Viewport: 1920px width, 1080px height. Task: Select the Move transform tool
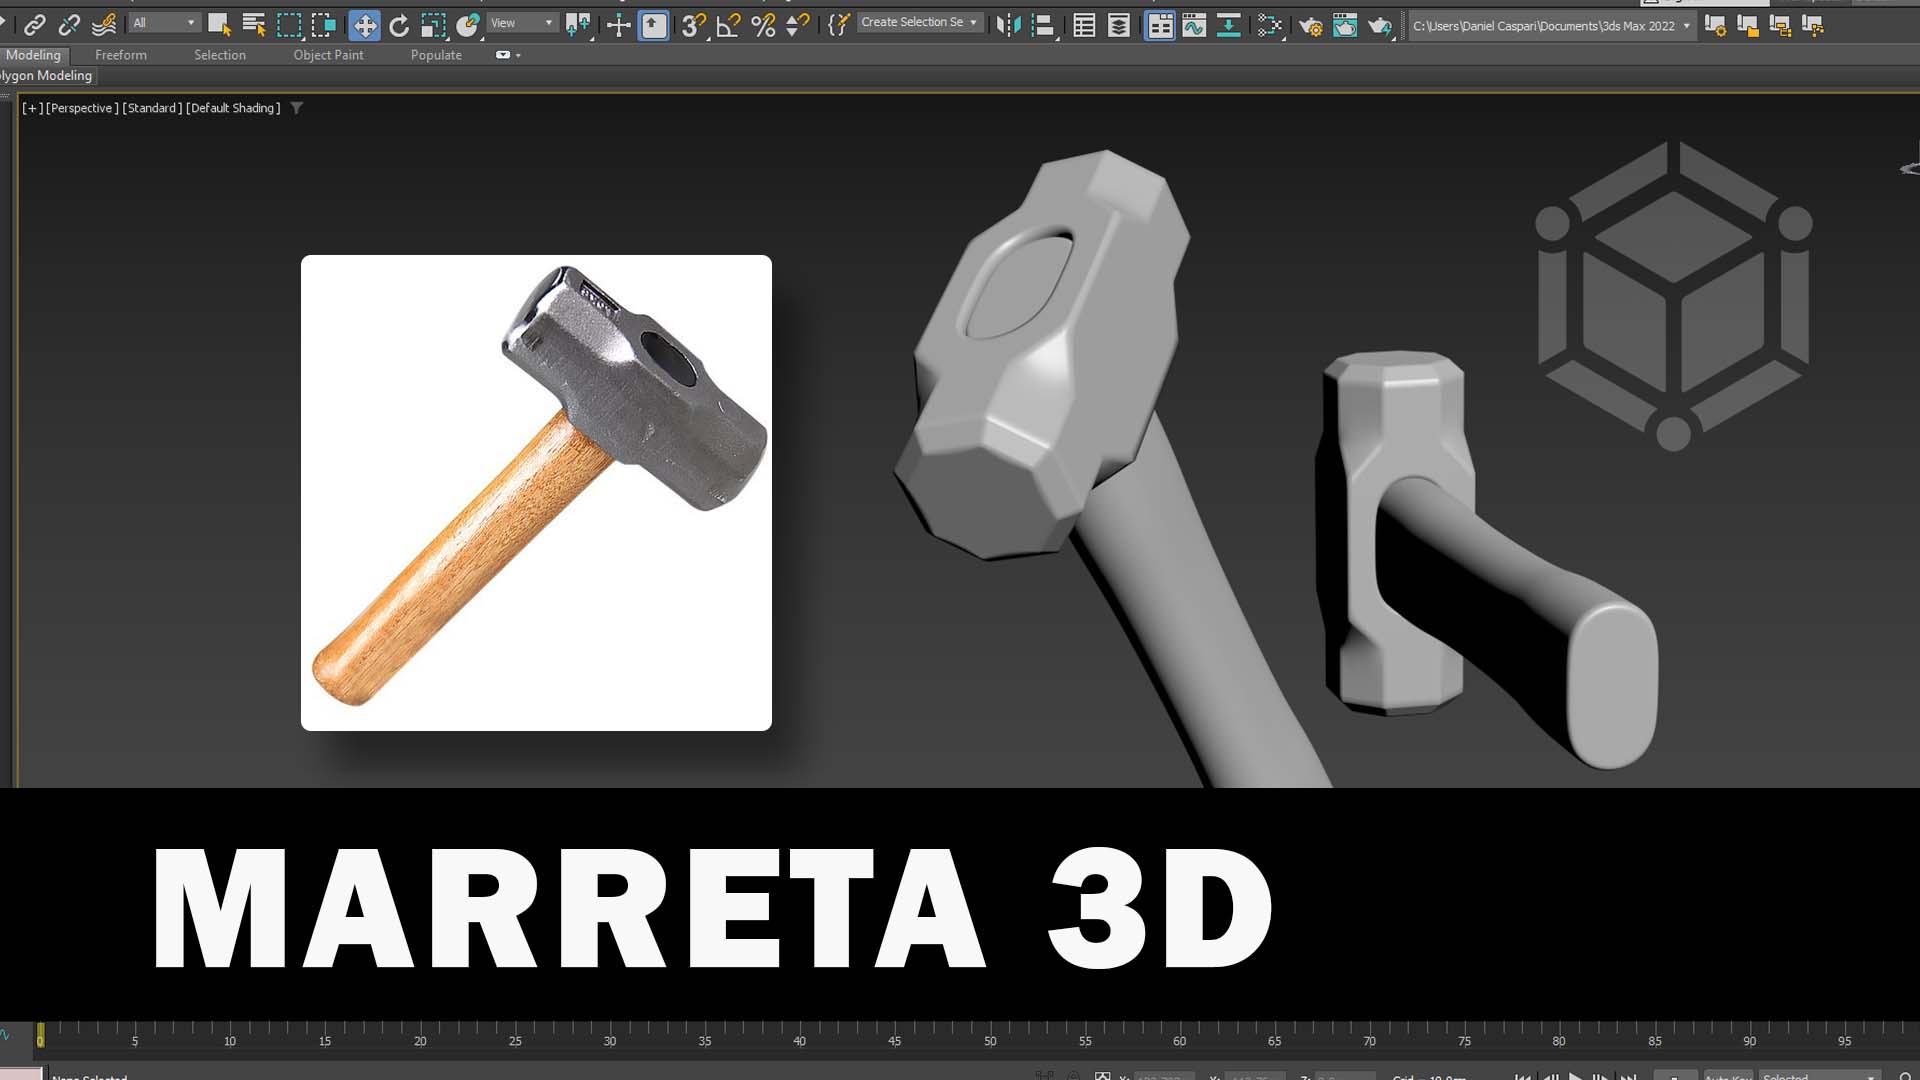[365, 26]
